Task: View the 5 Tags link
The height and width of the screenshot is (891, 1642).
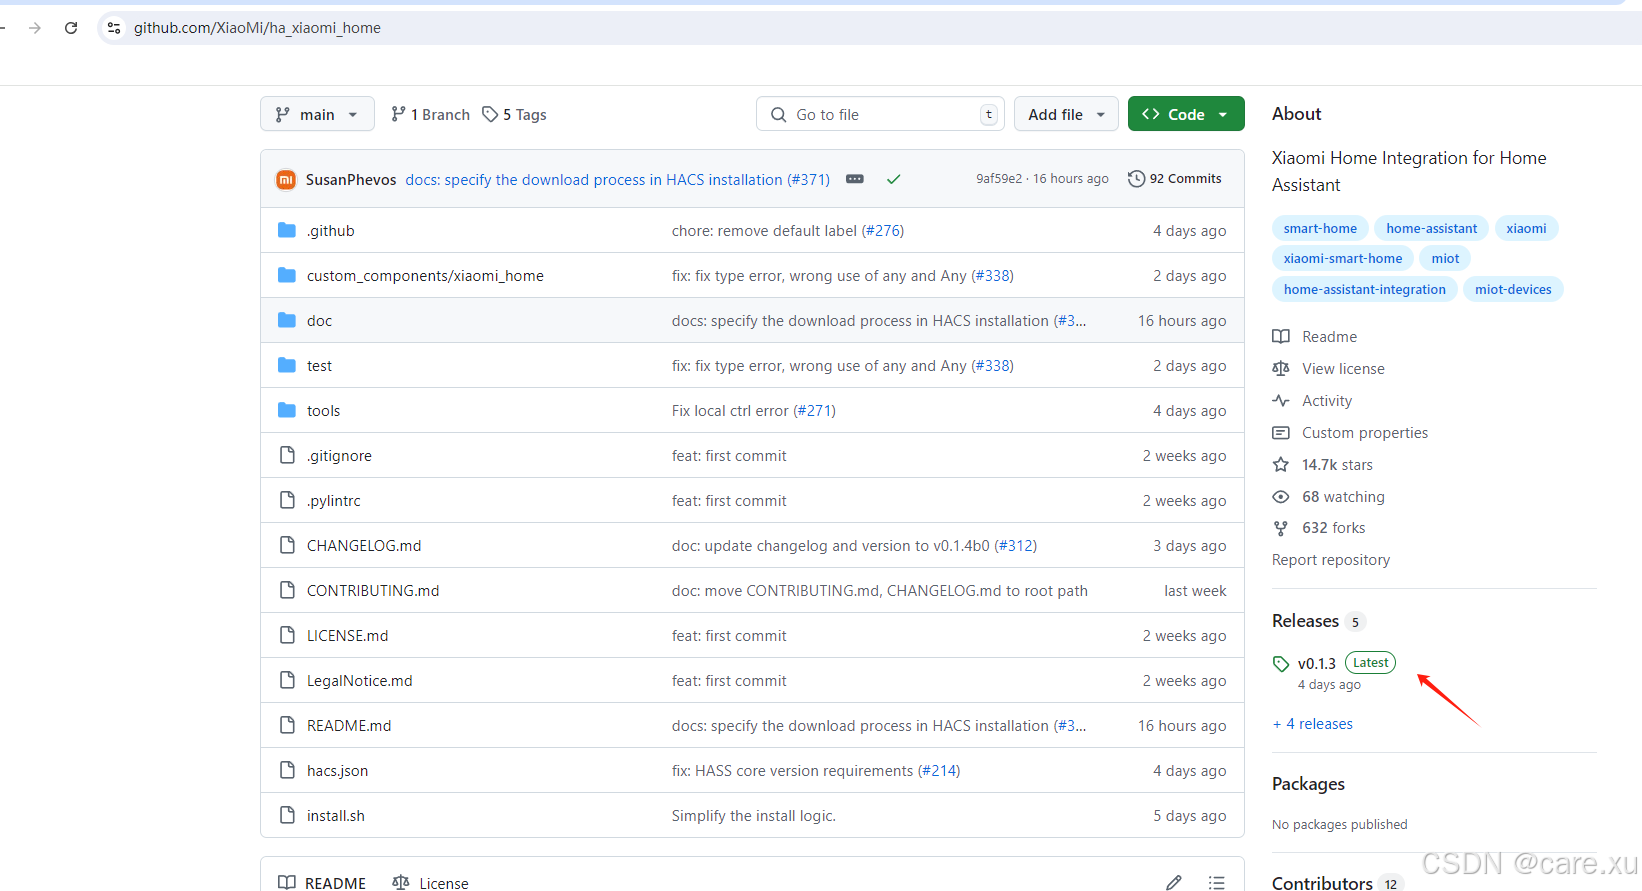Action: [x=514, y=114]
